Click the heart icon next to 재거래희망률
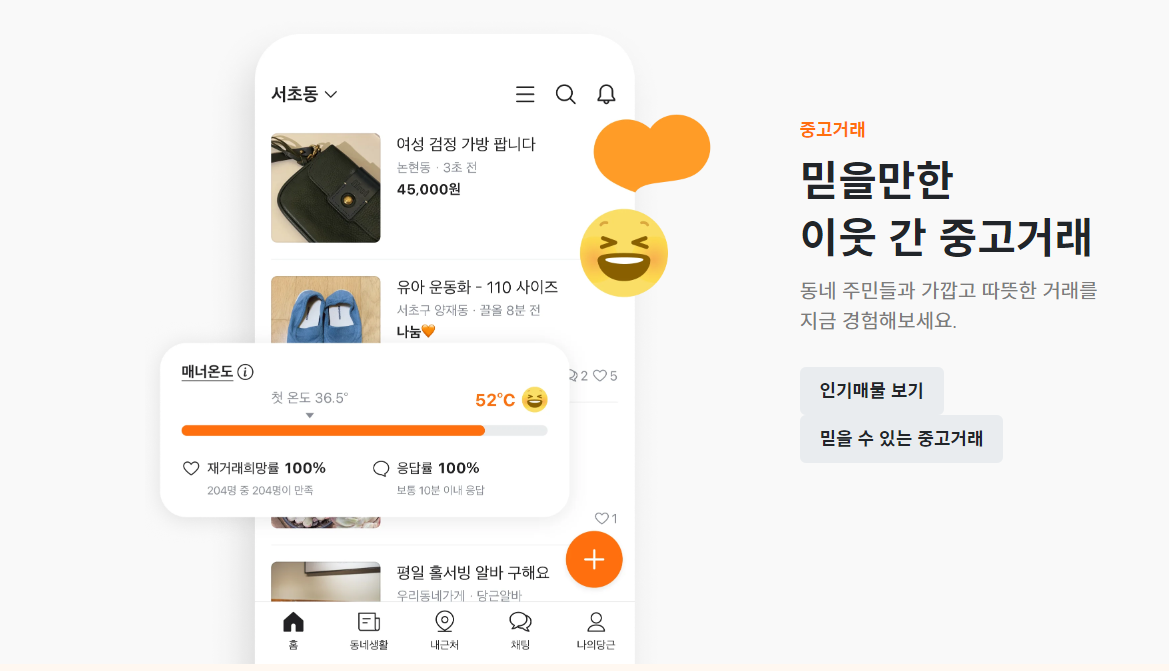The image size is (1169, 671). pos(191,468)
